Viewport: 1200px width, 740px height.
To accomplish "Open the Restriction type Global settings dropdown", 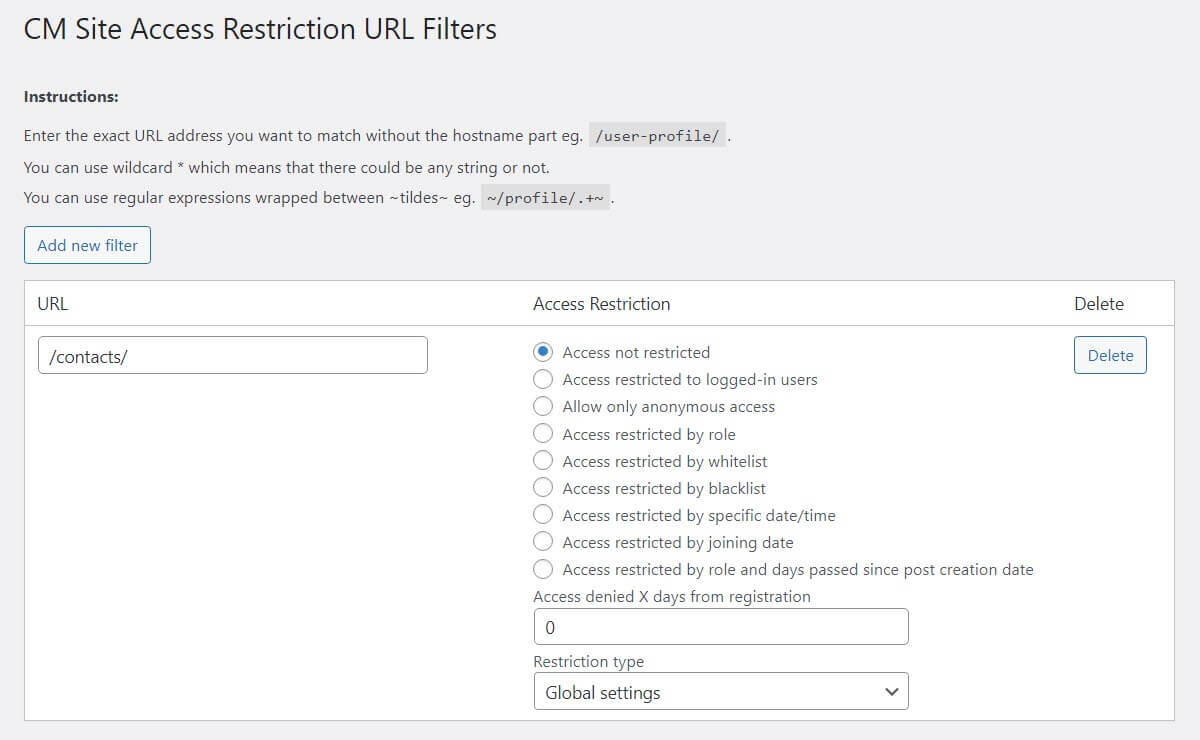I will 720,691.
